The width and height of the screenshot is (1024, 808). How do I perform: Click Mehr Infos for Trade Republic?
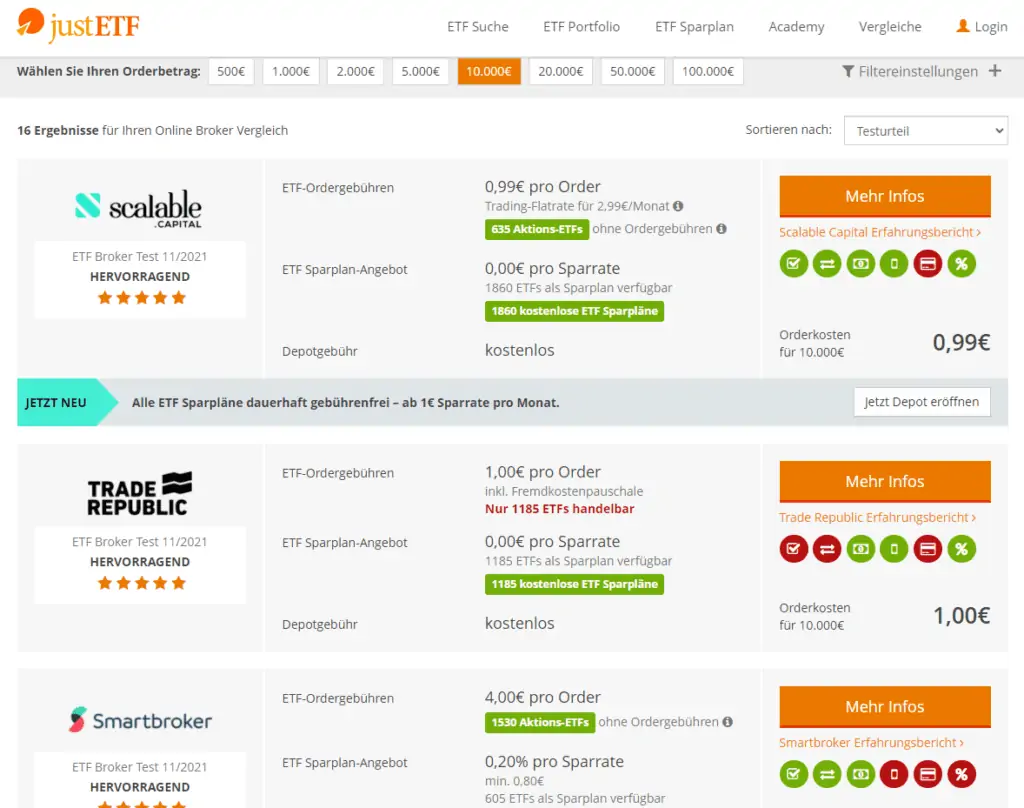coord(885,481)
